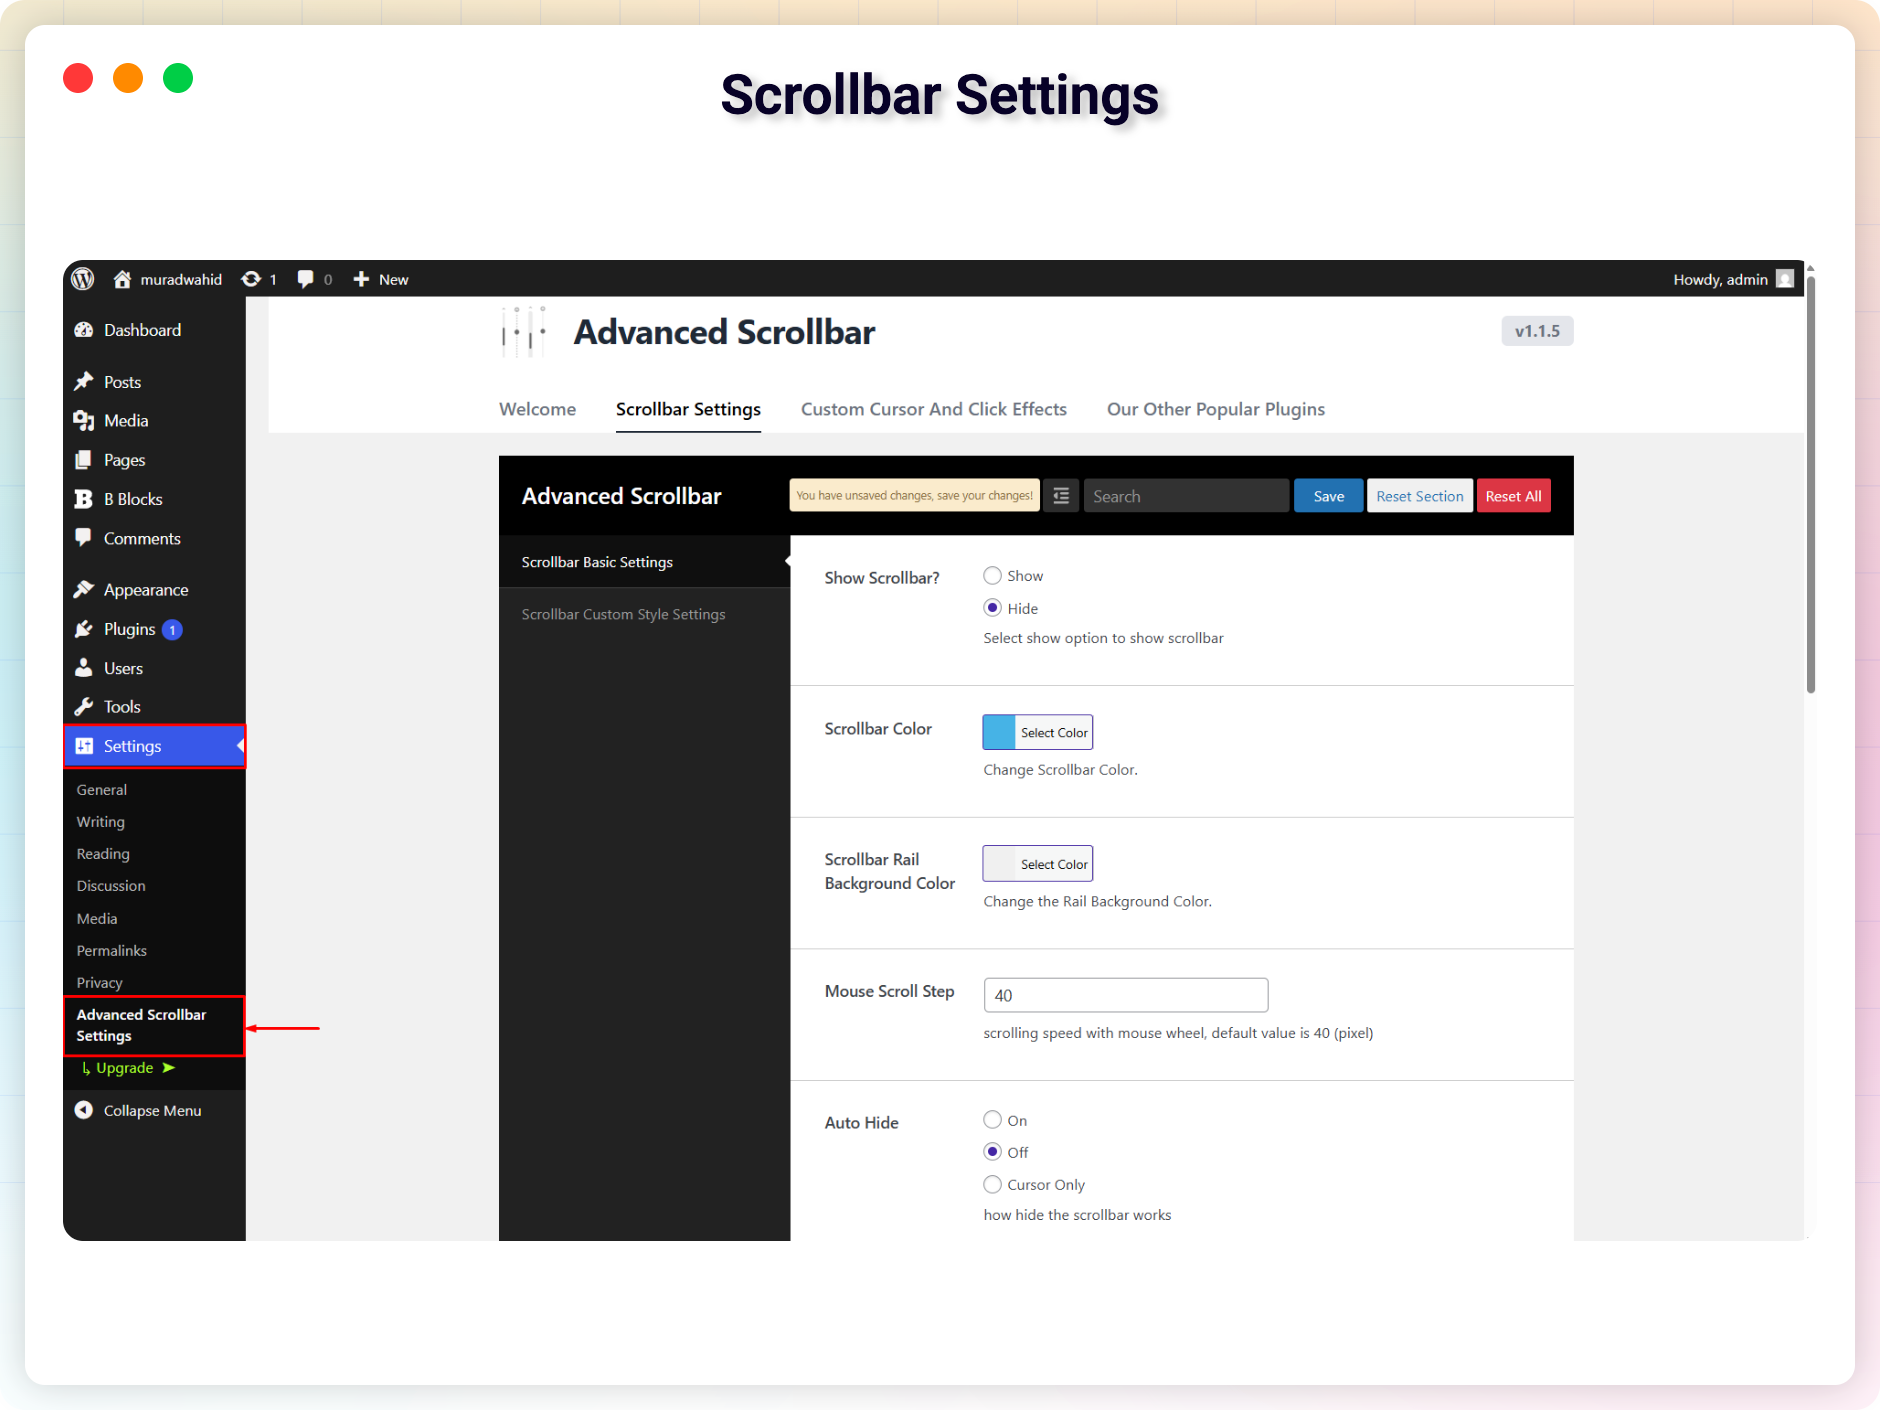Open the Welcome tab

pos(537,409)
